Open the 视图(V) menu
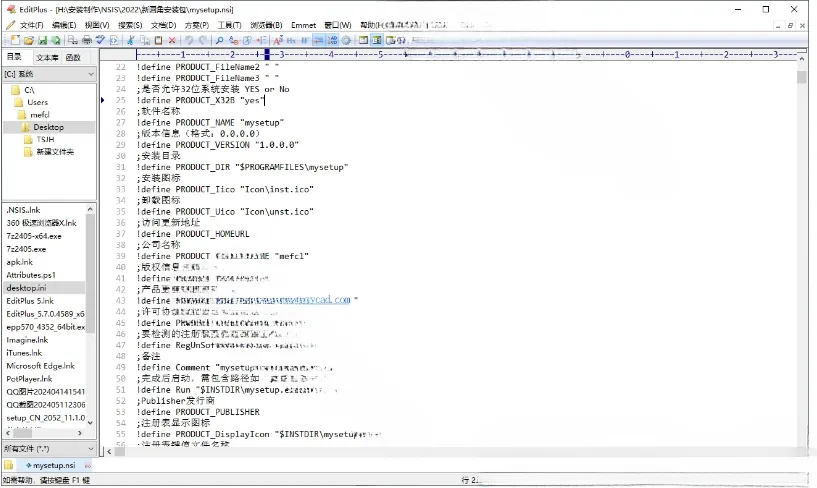817x488 pixels. [97, 25]
